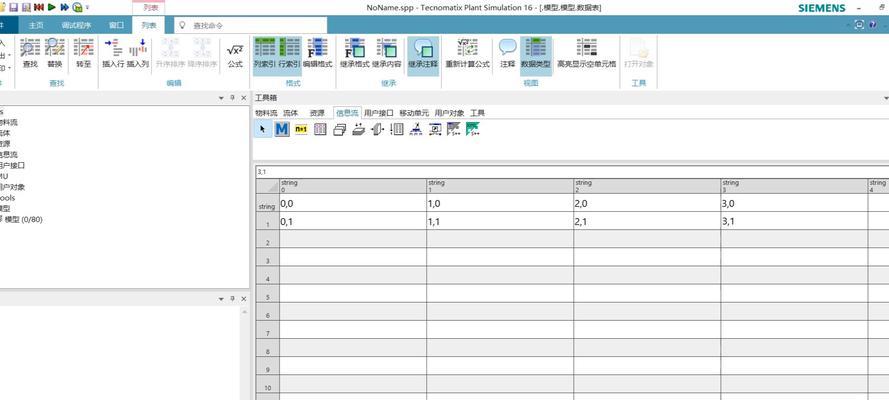Select the pointer tool in the toolbox
The image size is (889, 400).
point(263,129)
